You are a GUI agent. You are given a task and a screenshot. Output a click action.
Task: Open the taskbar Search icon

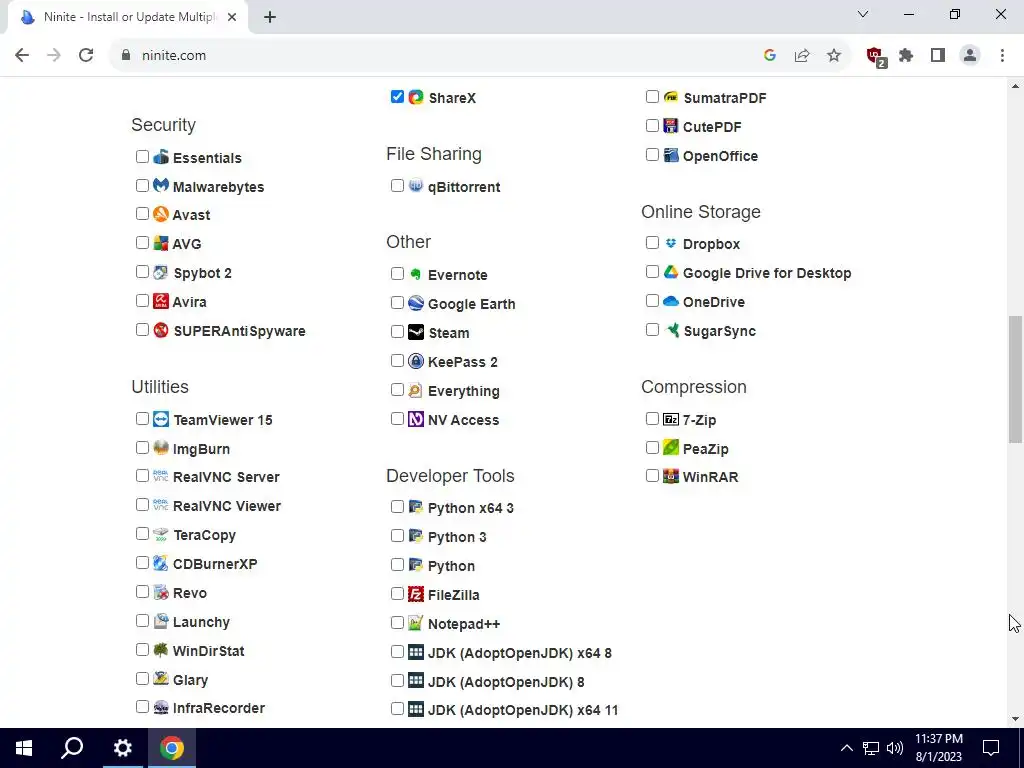[x=72, y=748]
